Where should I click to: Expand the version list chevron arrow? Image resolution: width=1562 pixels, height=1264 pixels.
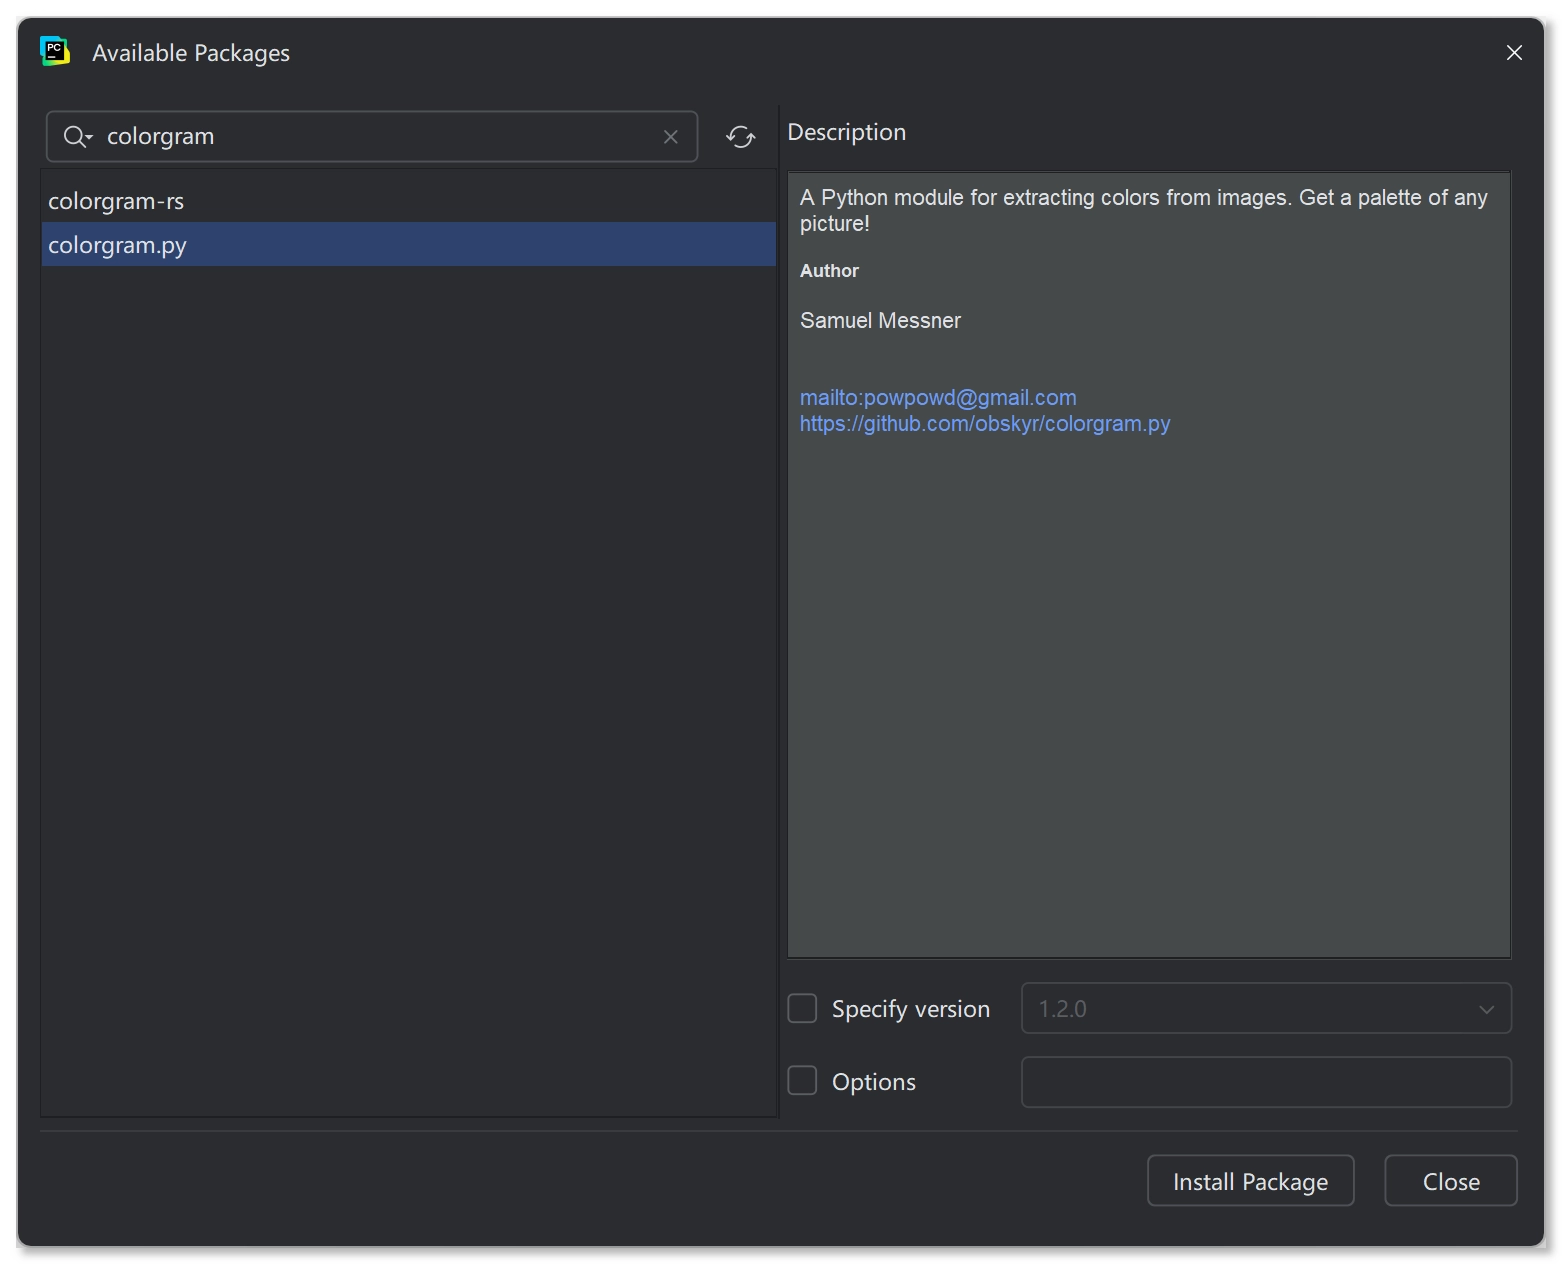click(x=1486, y=1009)
